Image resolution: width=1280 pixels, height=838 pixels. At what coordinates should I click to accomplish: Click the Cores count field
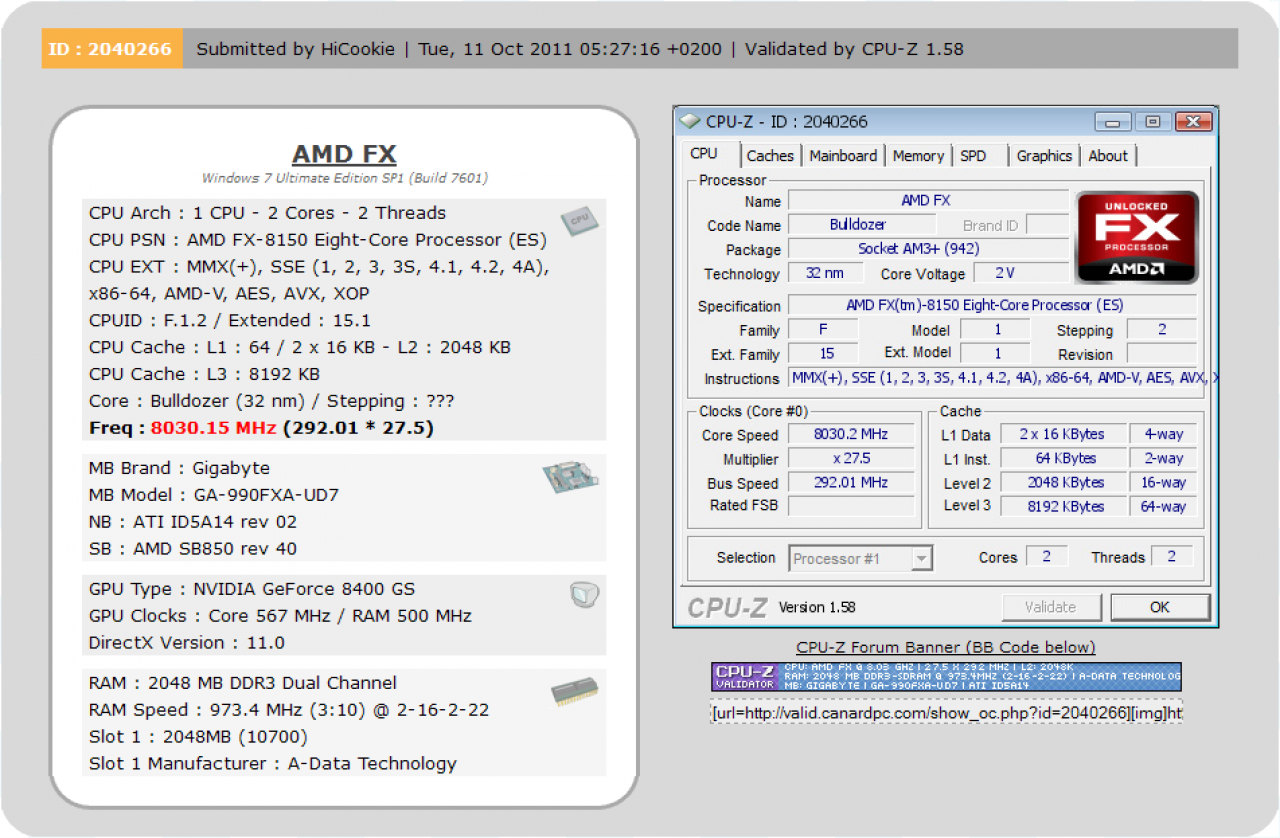(1047, 557)
